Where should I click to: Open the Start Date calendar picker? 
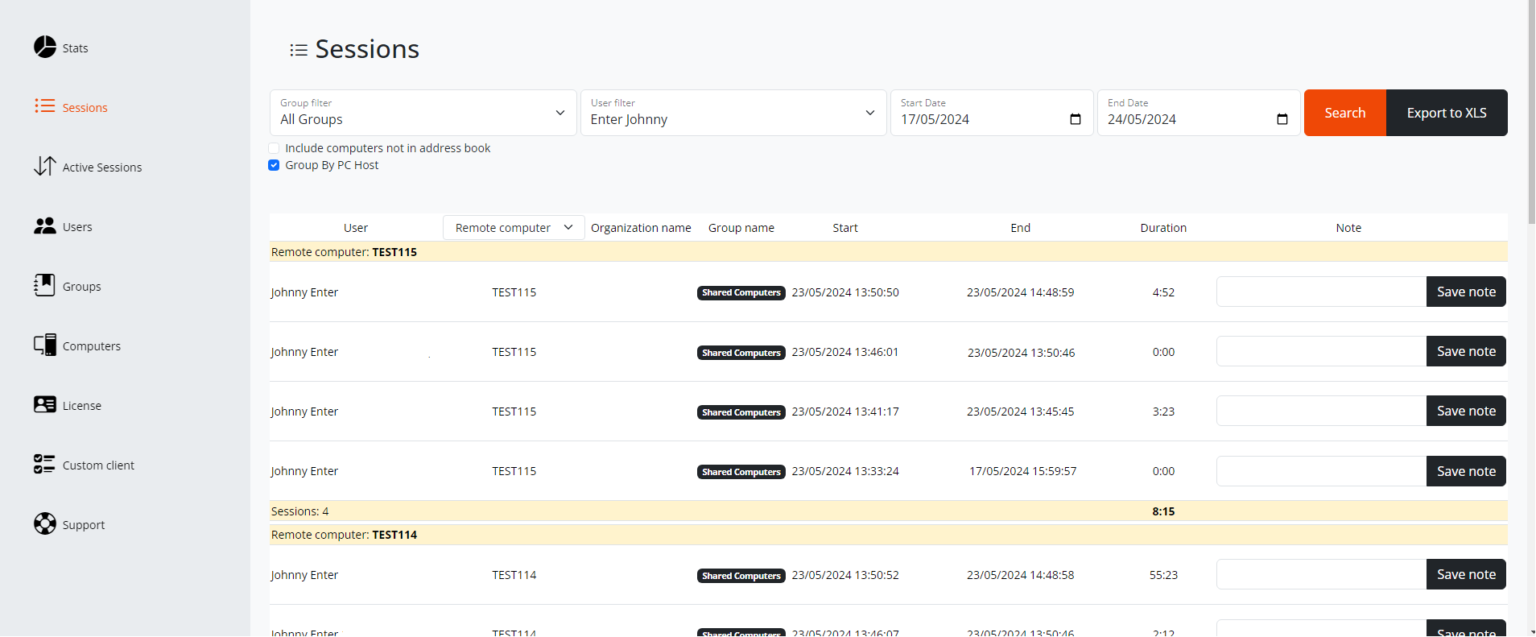tap(1075, 118)
